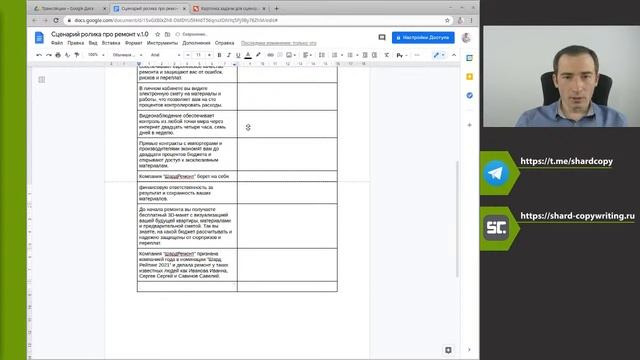
Task: Show document outline icon
Action: point(42,80)
